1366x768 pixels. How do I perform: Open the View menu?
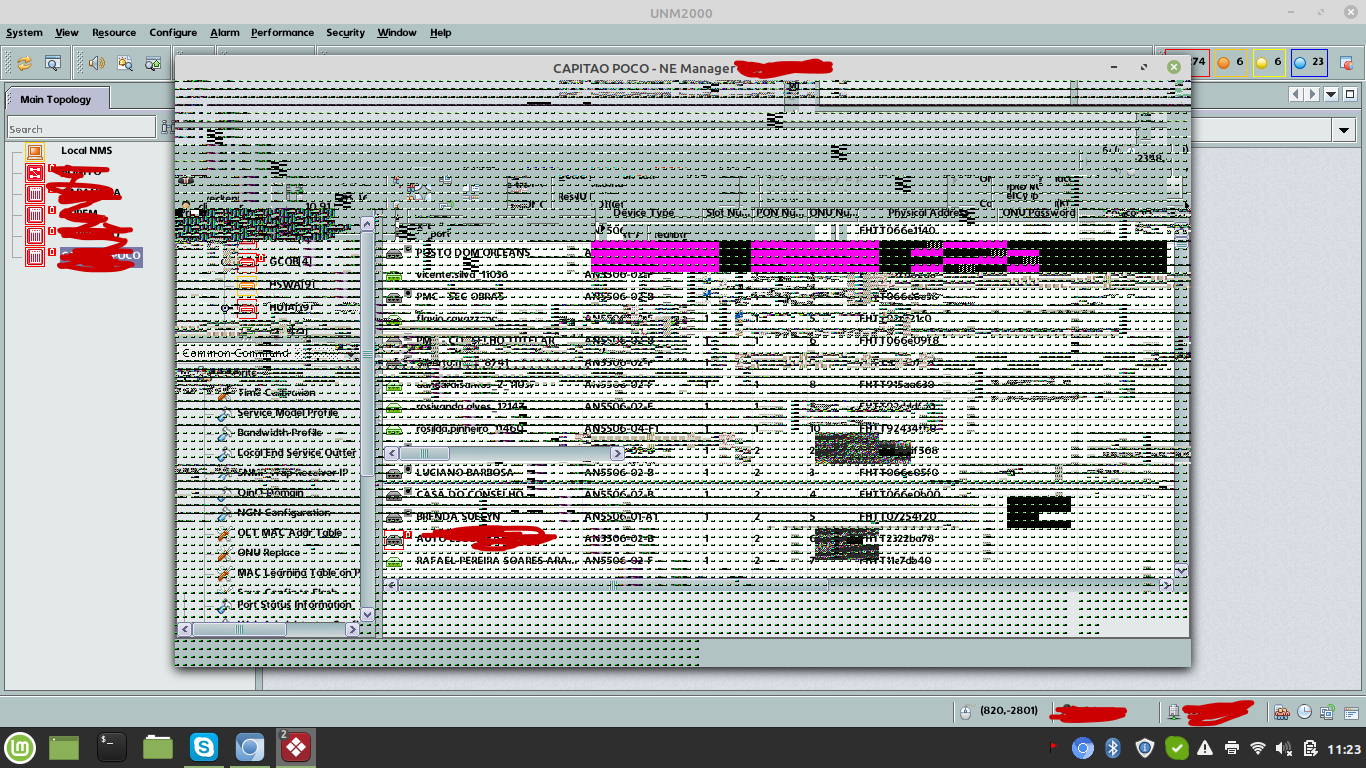tap(67, 32)
